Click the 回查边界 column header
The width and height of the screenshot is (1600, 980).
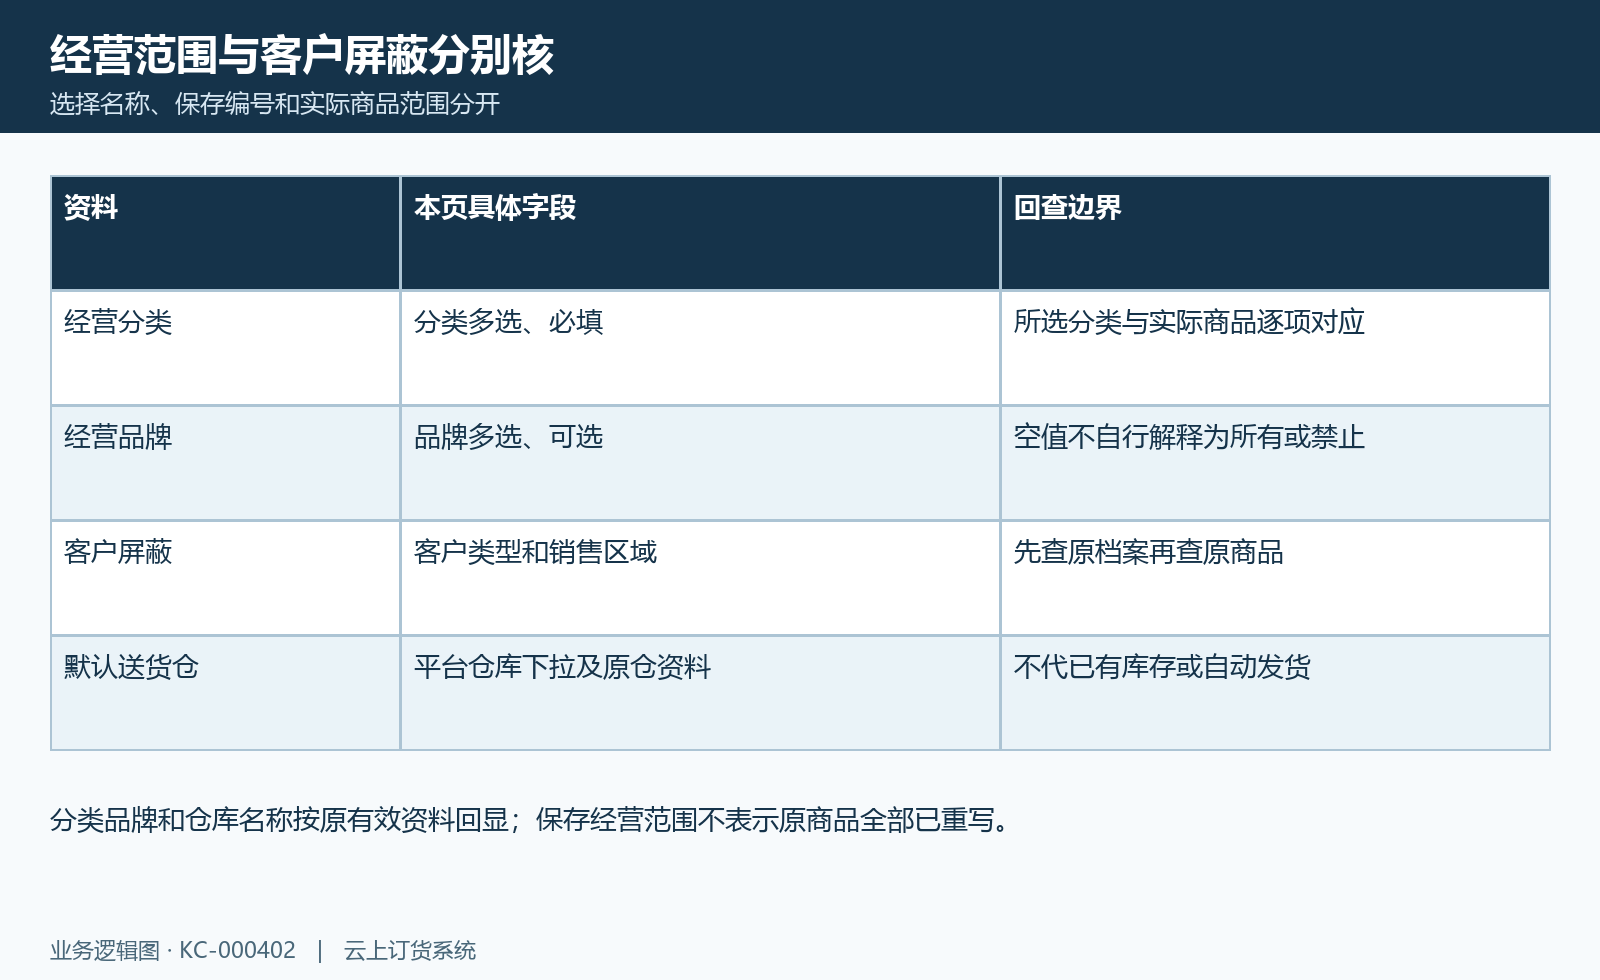[x=1275, y=233]
